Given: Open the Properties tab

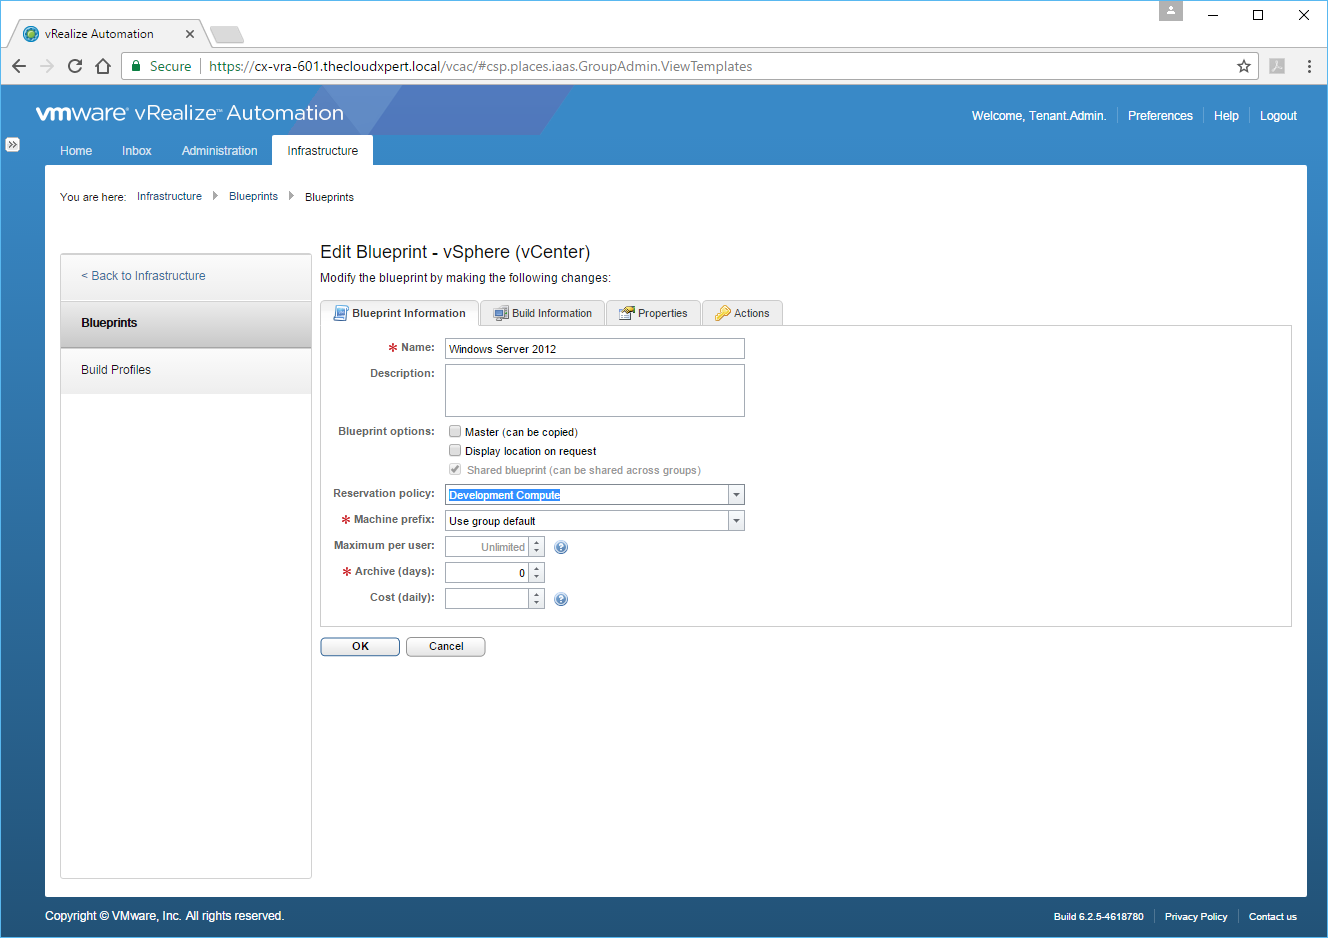Looking at the screenshot, I should (x=653, y=313).
